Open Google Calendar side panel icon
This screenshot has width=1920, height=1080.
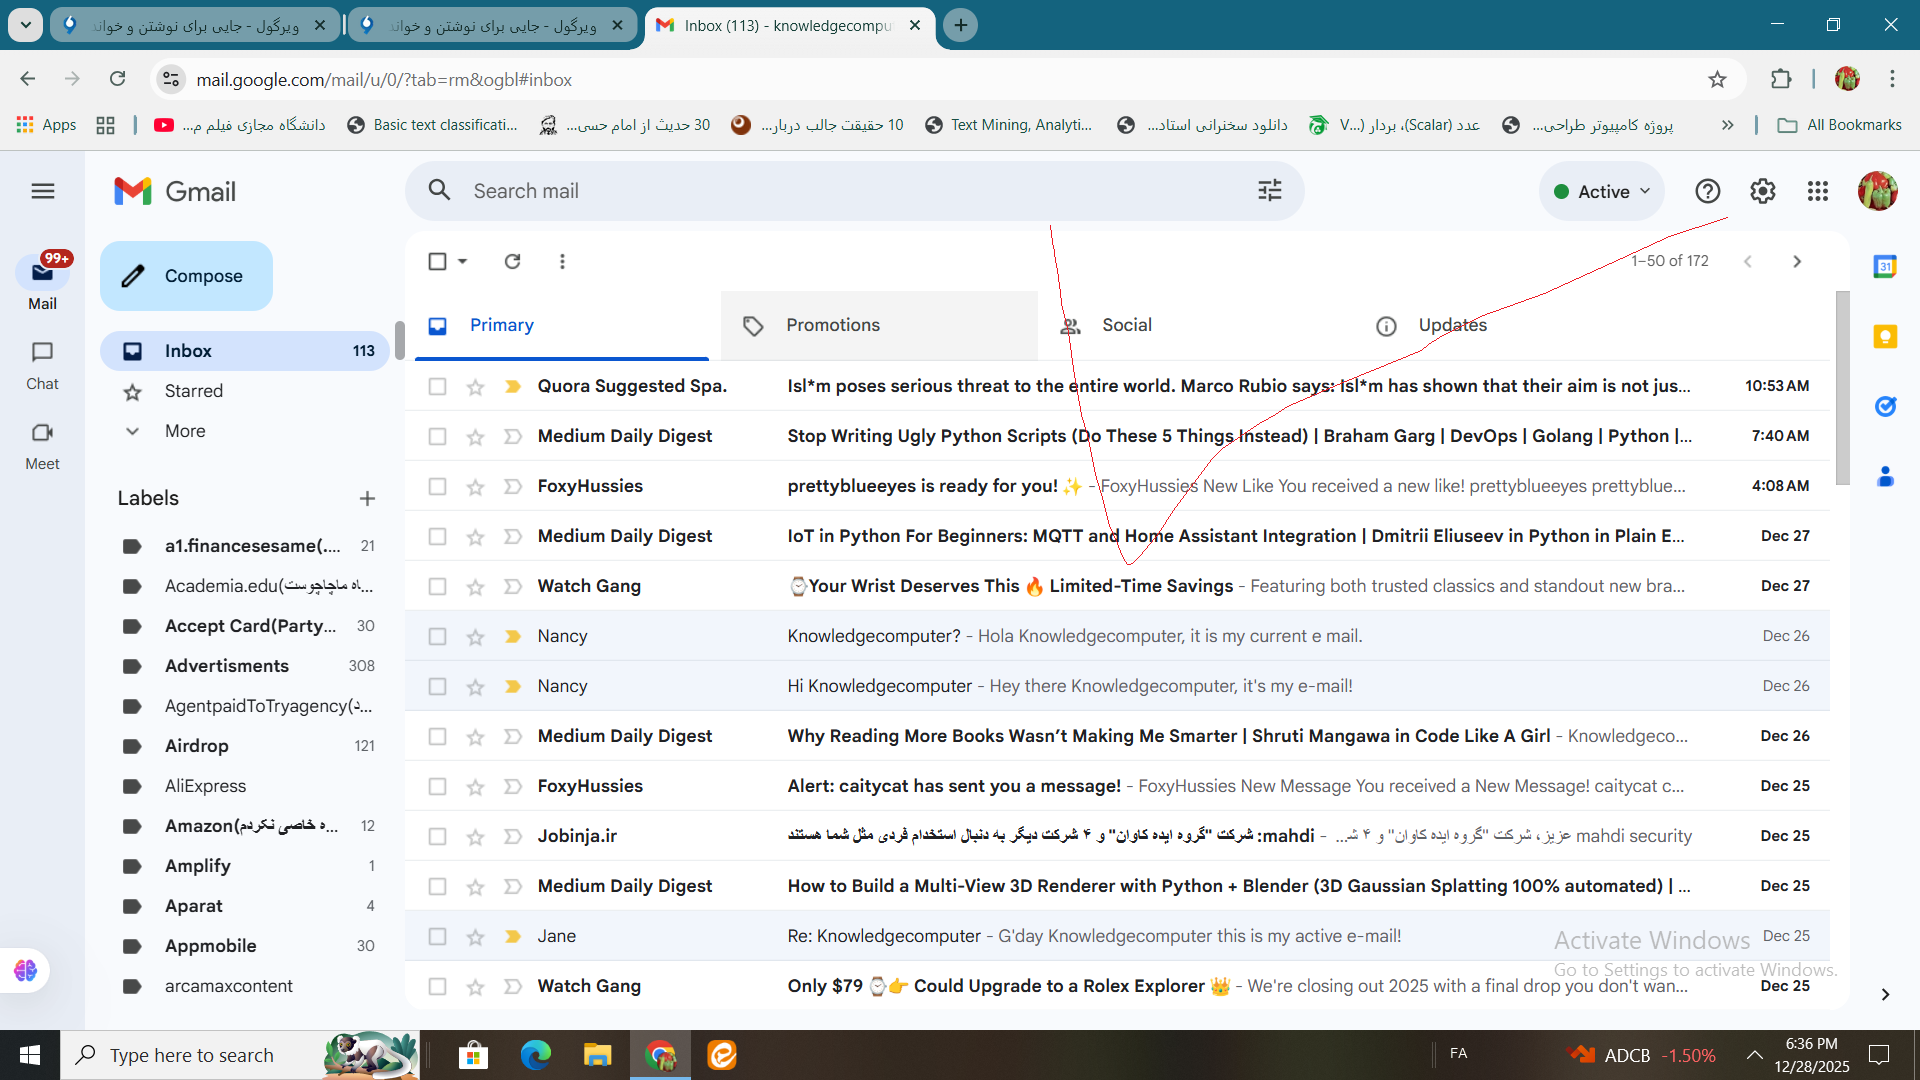tap(1885, 266)
